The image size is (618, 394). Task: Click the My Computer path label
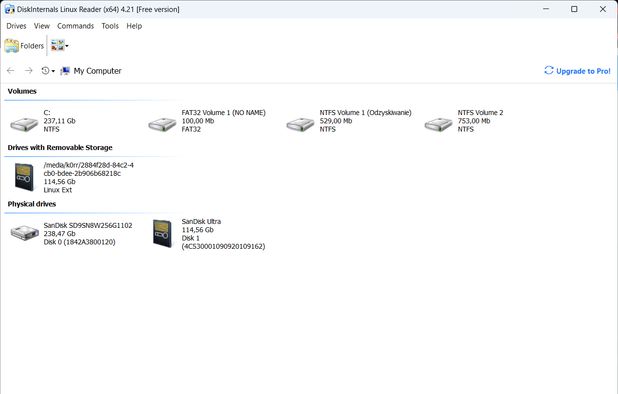[x=97, y=71]
